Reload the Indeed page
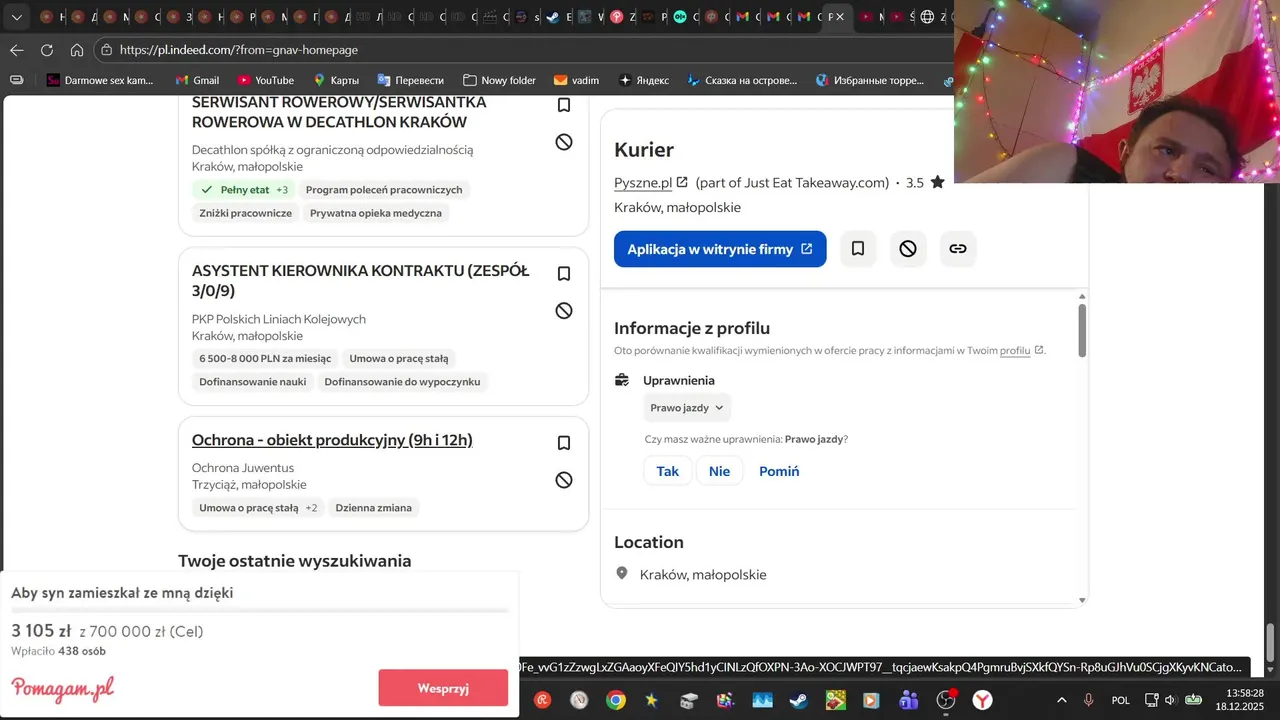 pyautogui.click(x=47, y=50)
